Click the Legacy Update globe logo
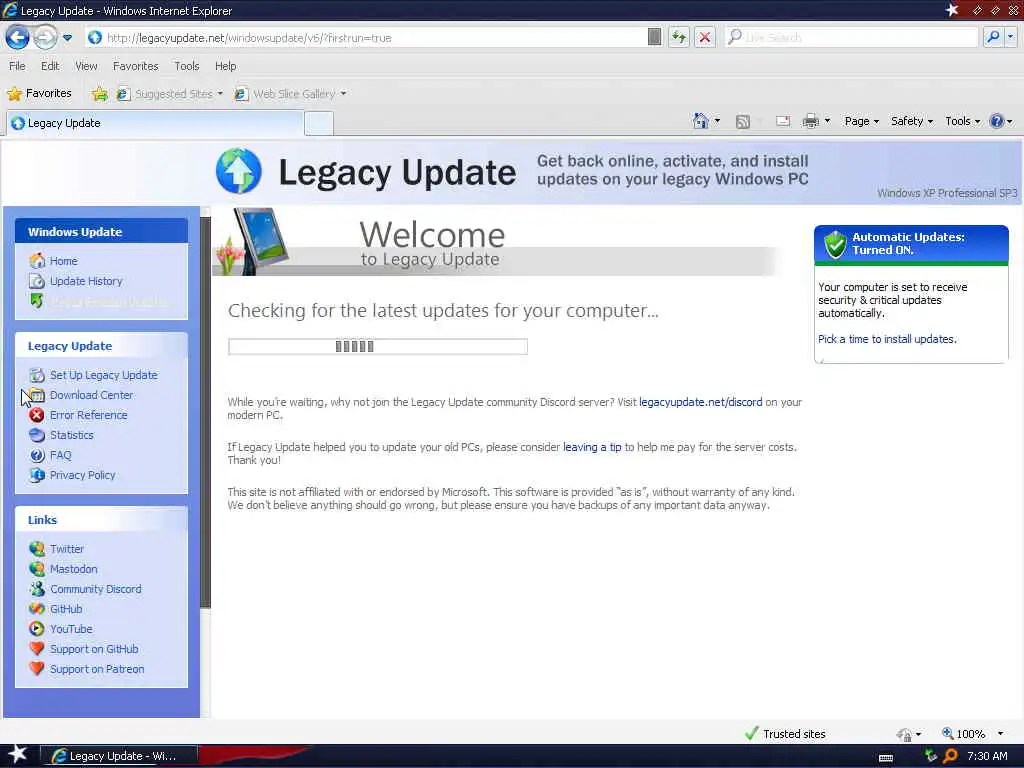The width and height of the screenshot is (1024, 768). (x=239, y=171)
